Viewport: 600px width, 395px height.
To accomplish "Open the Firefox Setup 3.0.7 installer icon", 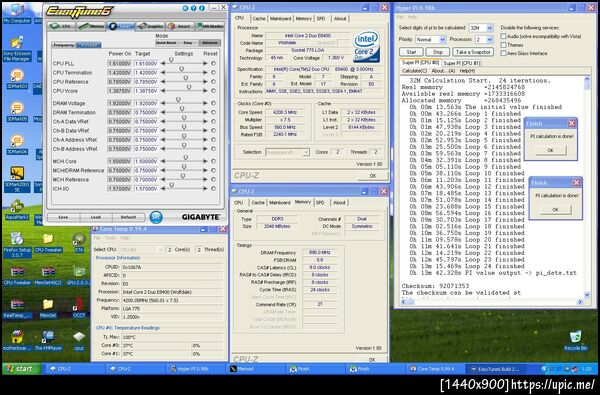I will tap(17, 245).
